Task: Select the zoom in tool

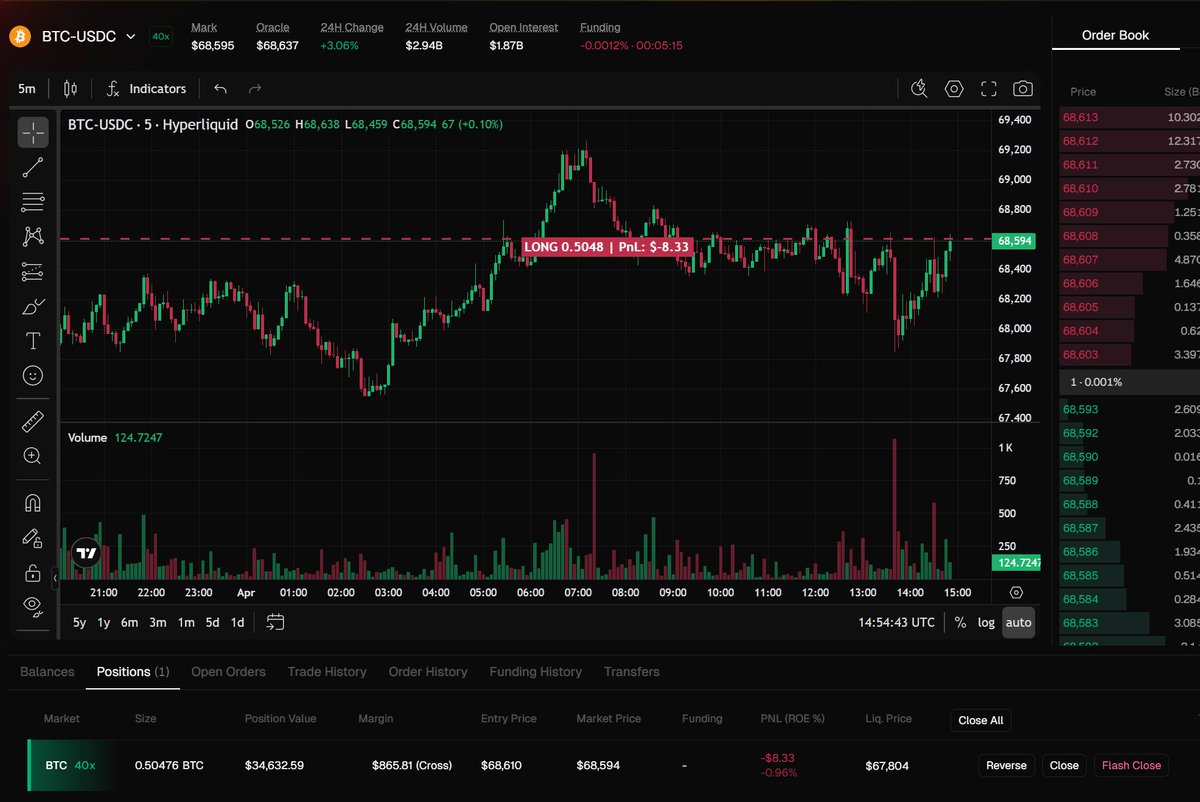Action: point(33,456)
